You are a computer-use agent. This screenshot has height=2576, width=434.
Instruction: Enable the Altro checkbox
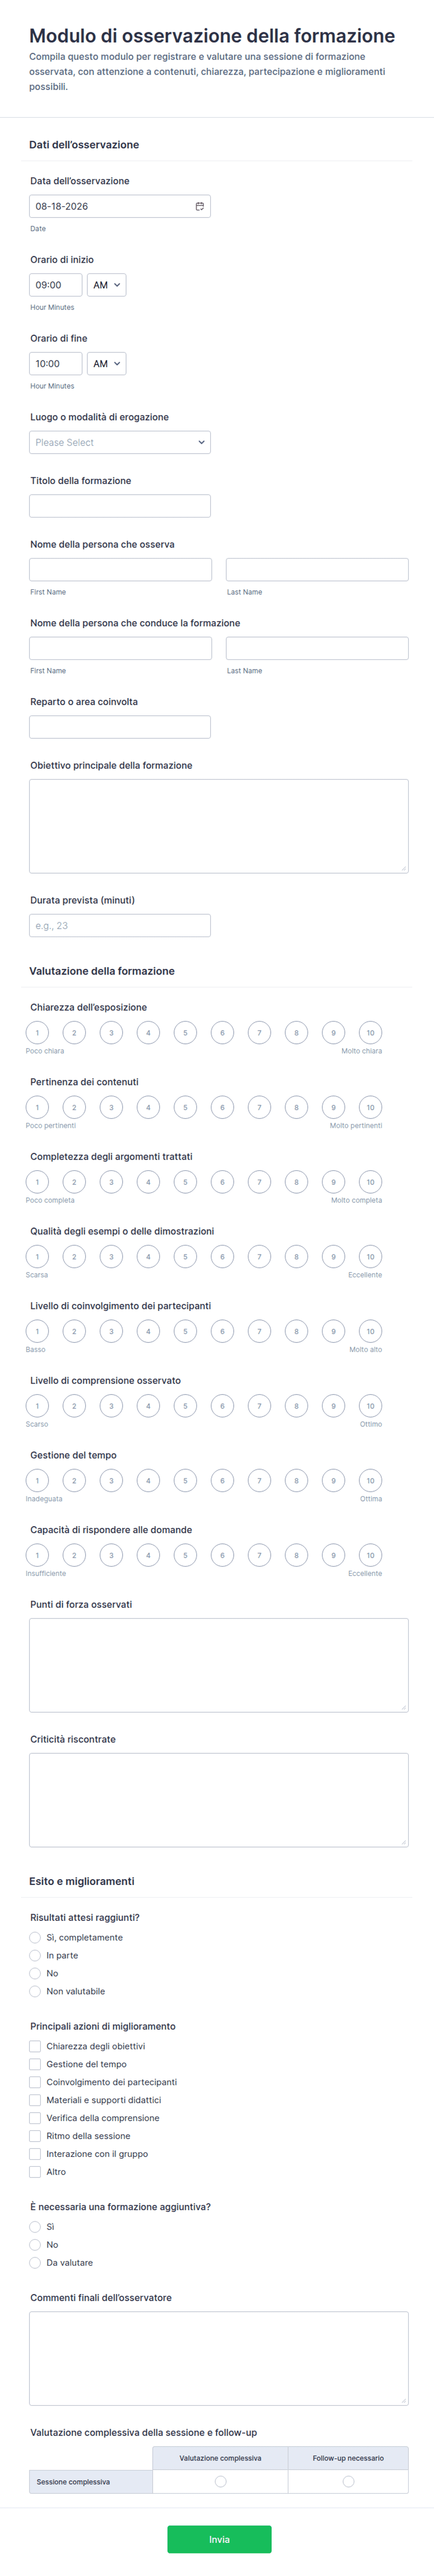click(x=35, y=2172)
